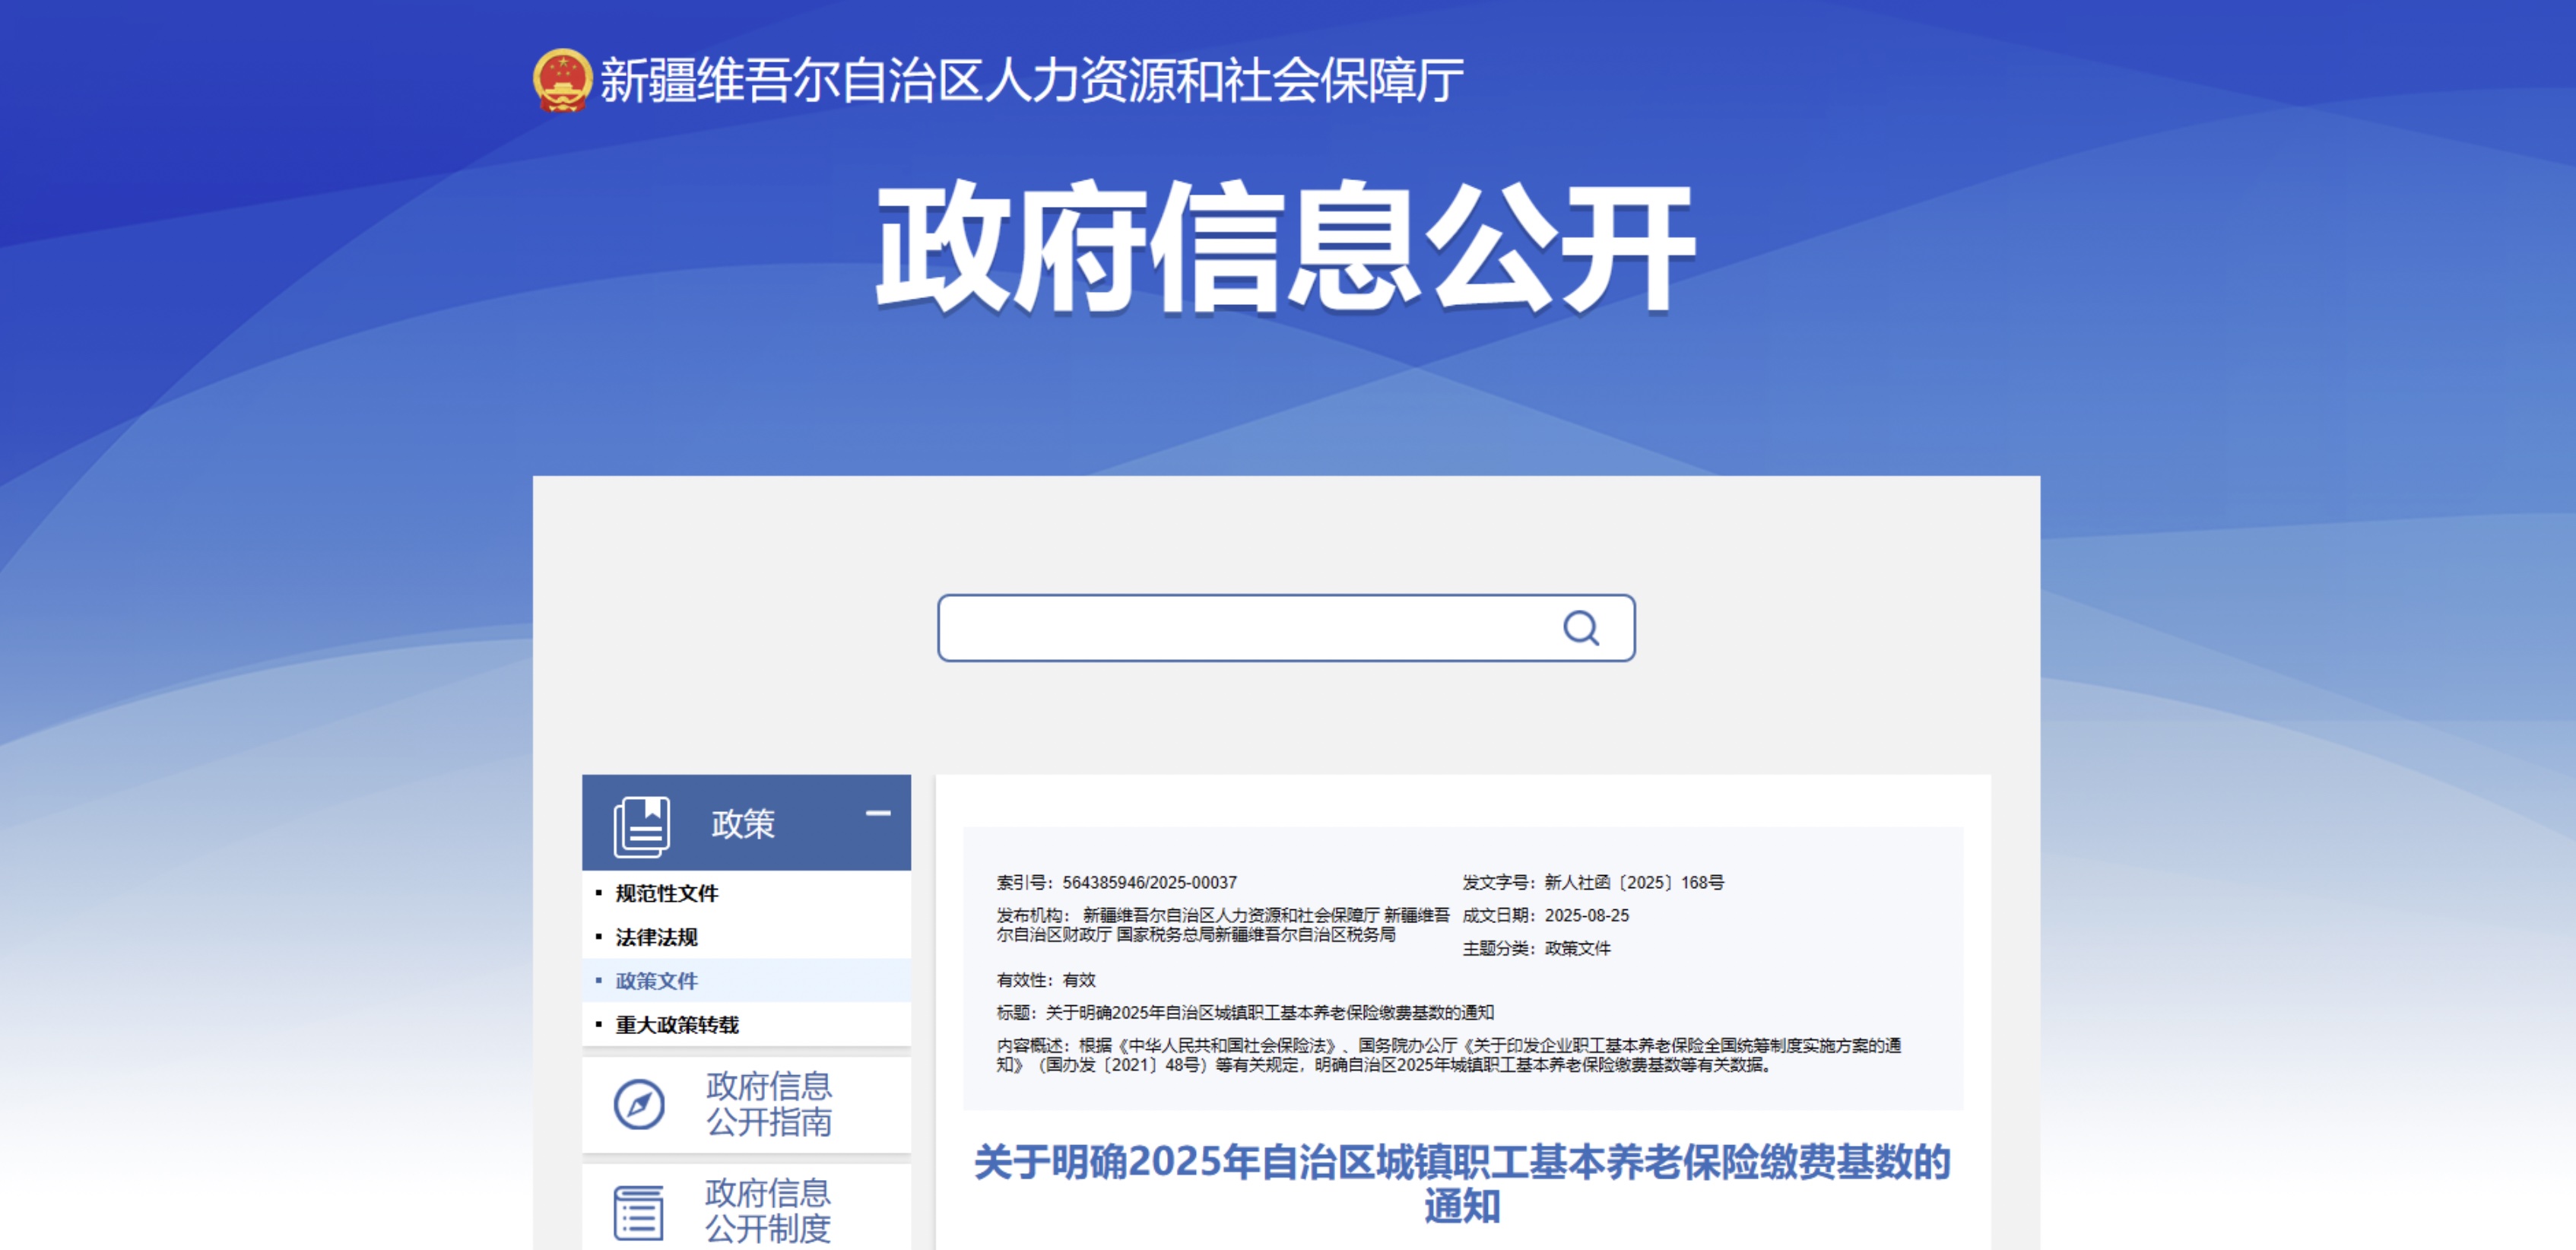Click the 政策 document stack icon
The width and height of the screenshot is (2576, 1250).
coord(641,826)
